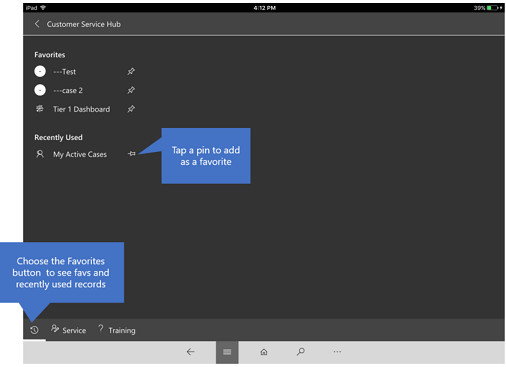Open Tier 1 Dashboard from favorites
506x367 pixels.
click(x=81, y=109)
